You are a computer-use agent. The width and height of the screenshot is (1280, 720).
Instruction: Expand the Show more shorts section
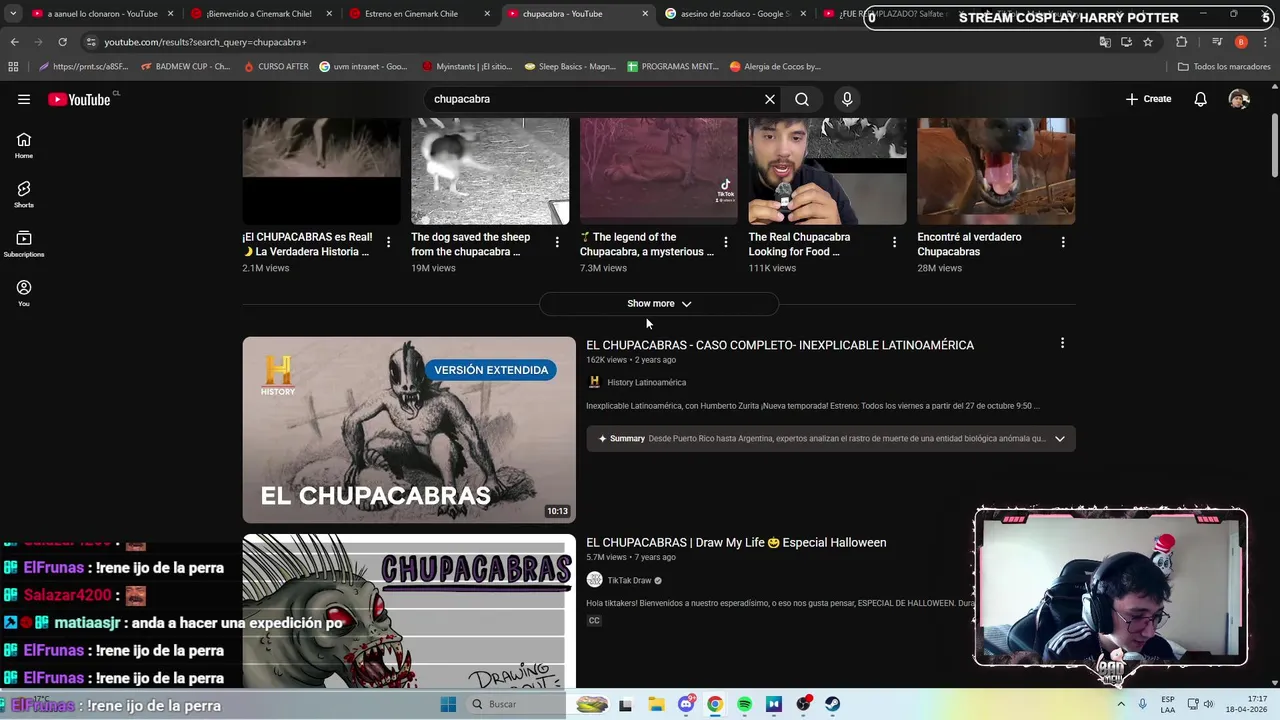[x=659, y=303]
